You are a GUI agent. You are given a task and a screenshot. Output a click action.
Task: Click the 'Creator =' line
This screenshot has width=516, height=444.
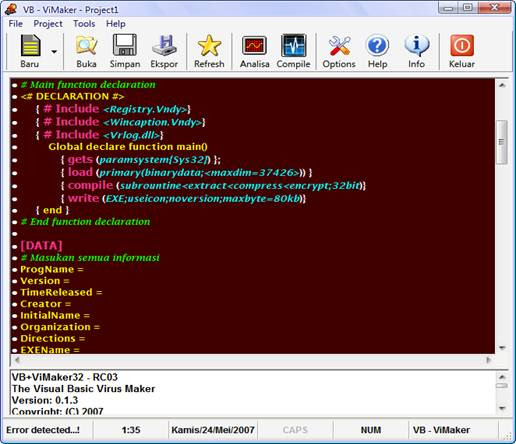[x=45, y=304]
